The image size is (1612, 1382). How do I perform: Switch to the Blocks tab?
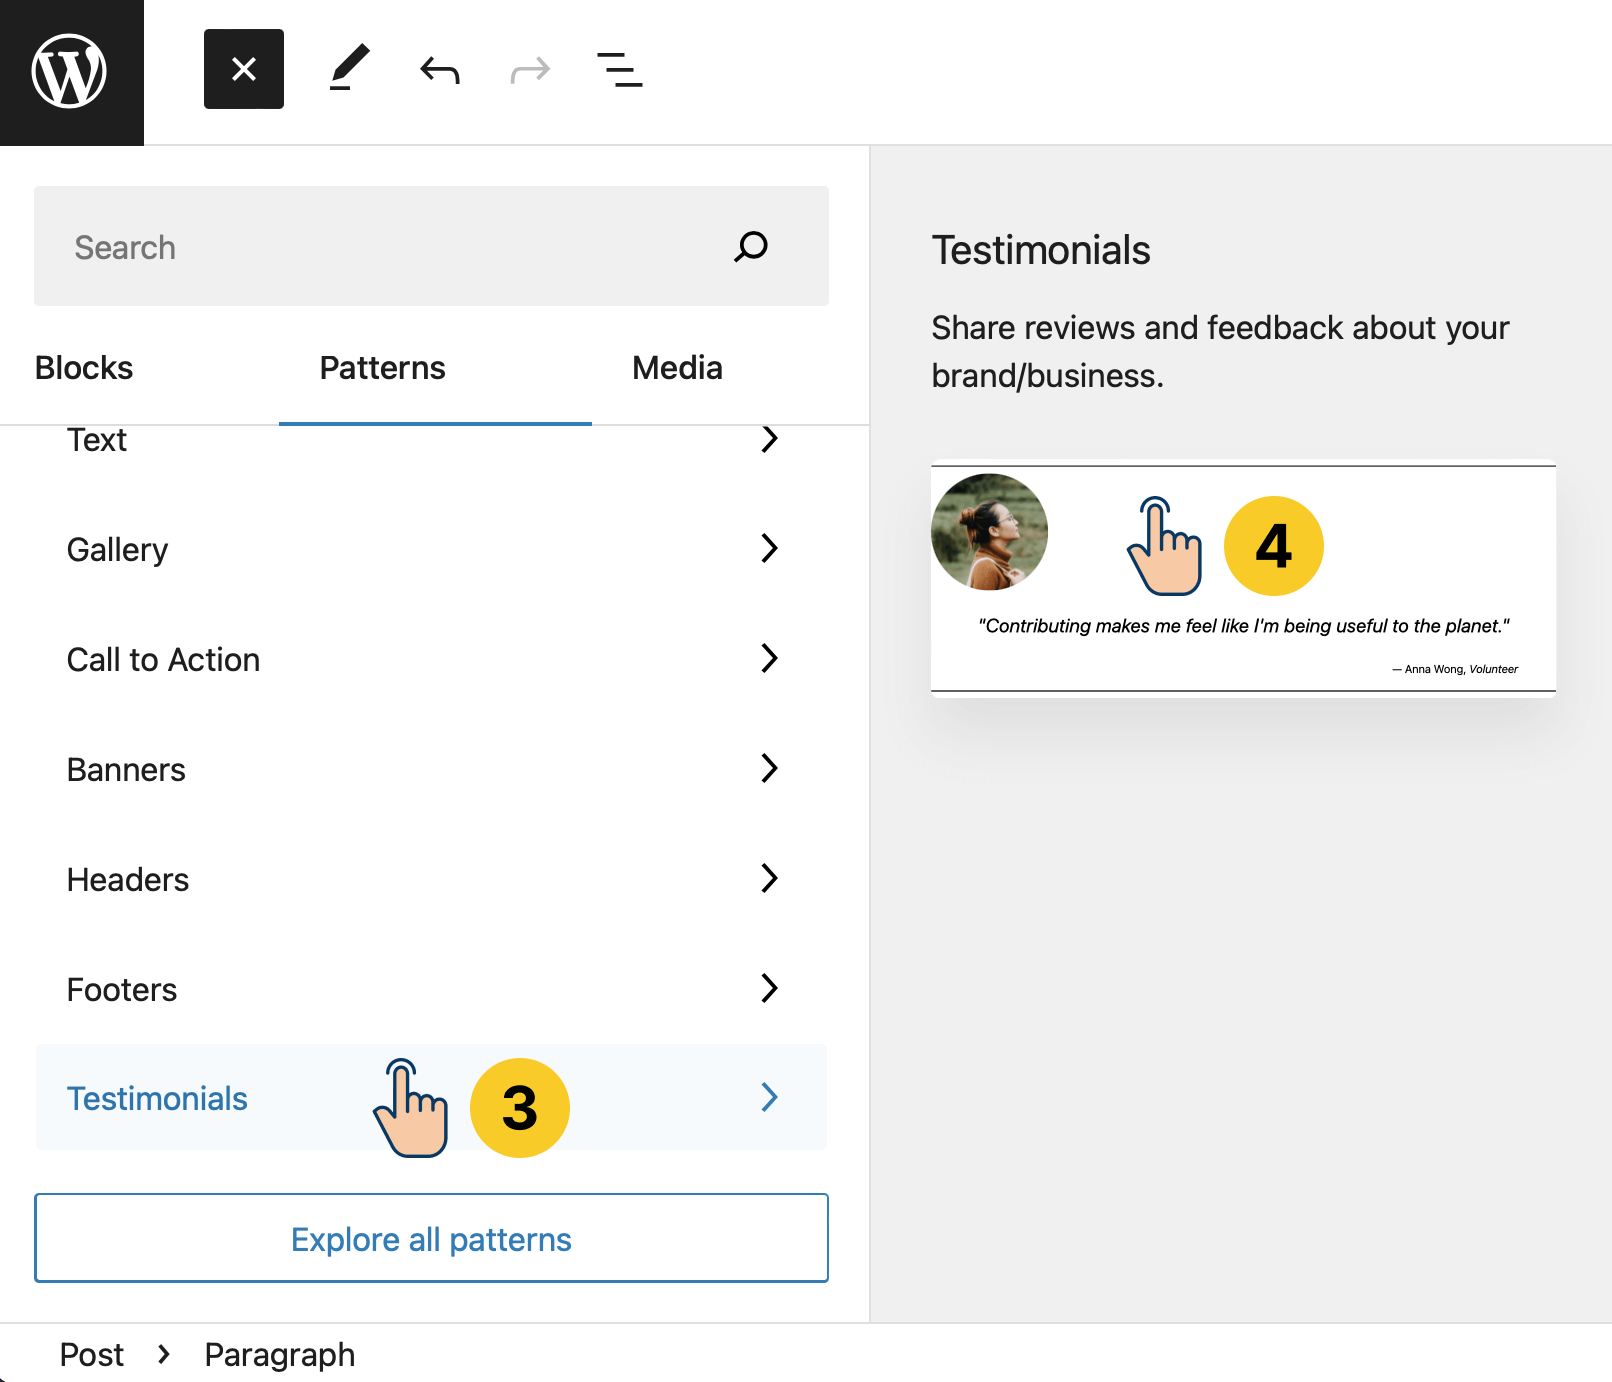(x=84, y=368)
